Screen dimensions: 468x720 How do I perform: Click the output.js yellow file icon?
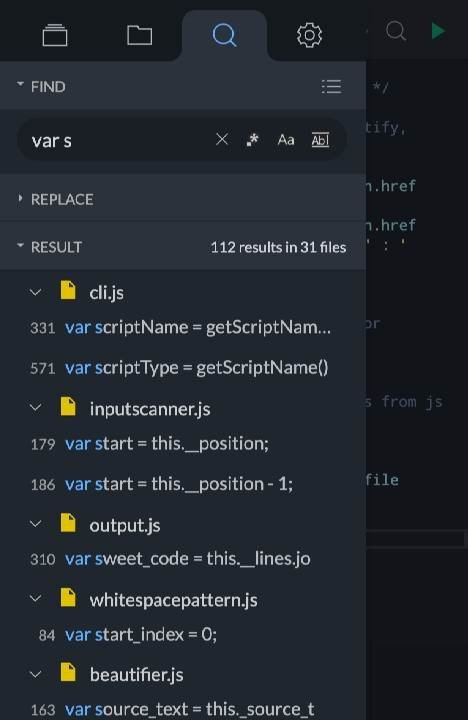(x=68, y=523)
